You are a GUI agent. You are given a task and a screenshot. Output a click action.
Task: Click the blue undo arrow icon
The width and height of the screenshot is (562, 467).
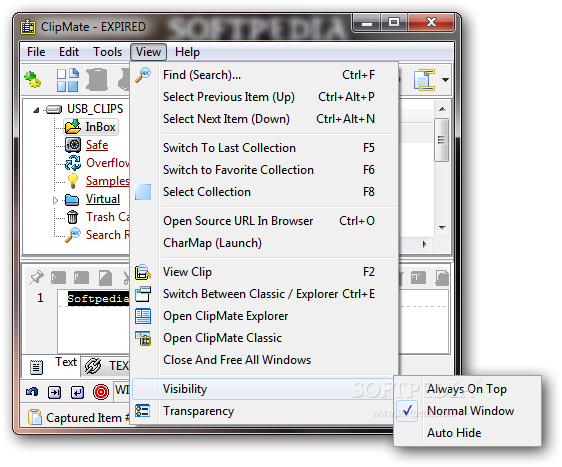(32, 392)
